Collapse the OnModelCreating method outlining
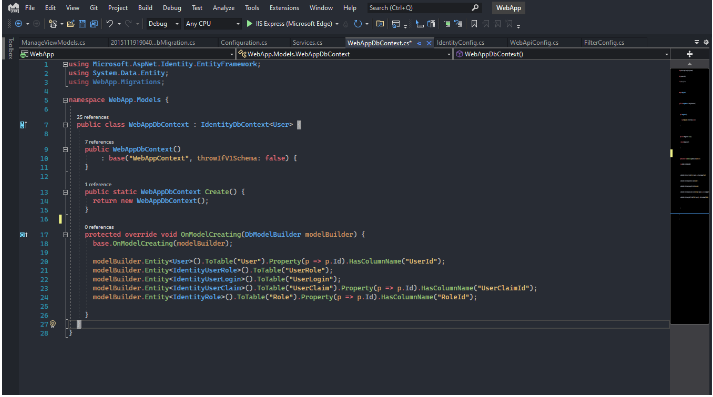Screen dimensions: 713x397 click(65, 235)
